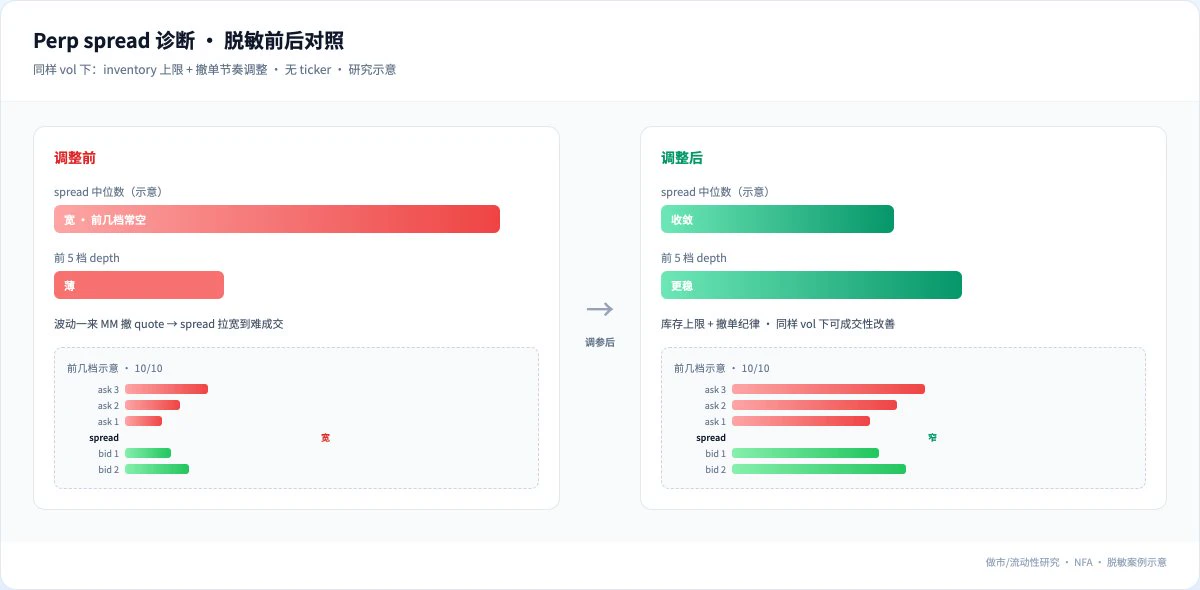The height and width of the screenshot is (590, 1200).
Task: Click the red '调整前' heading
Action: point(75,158)
